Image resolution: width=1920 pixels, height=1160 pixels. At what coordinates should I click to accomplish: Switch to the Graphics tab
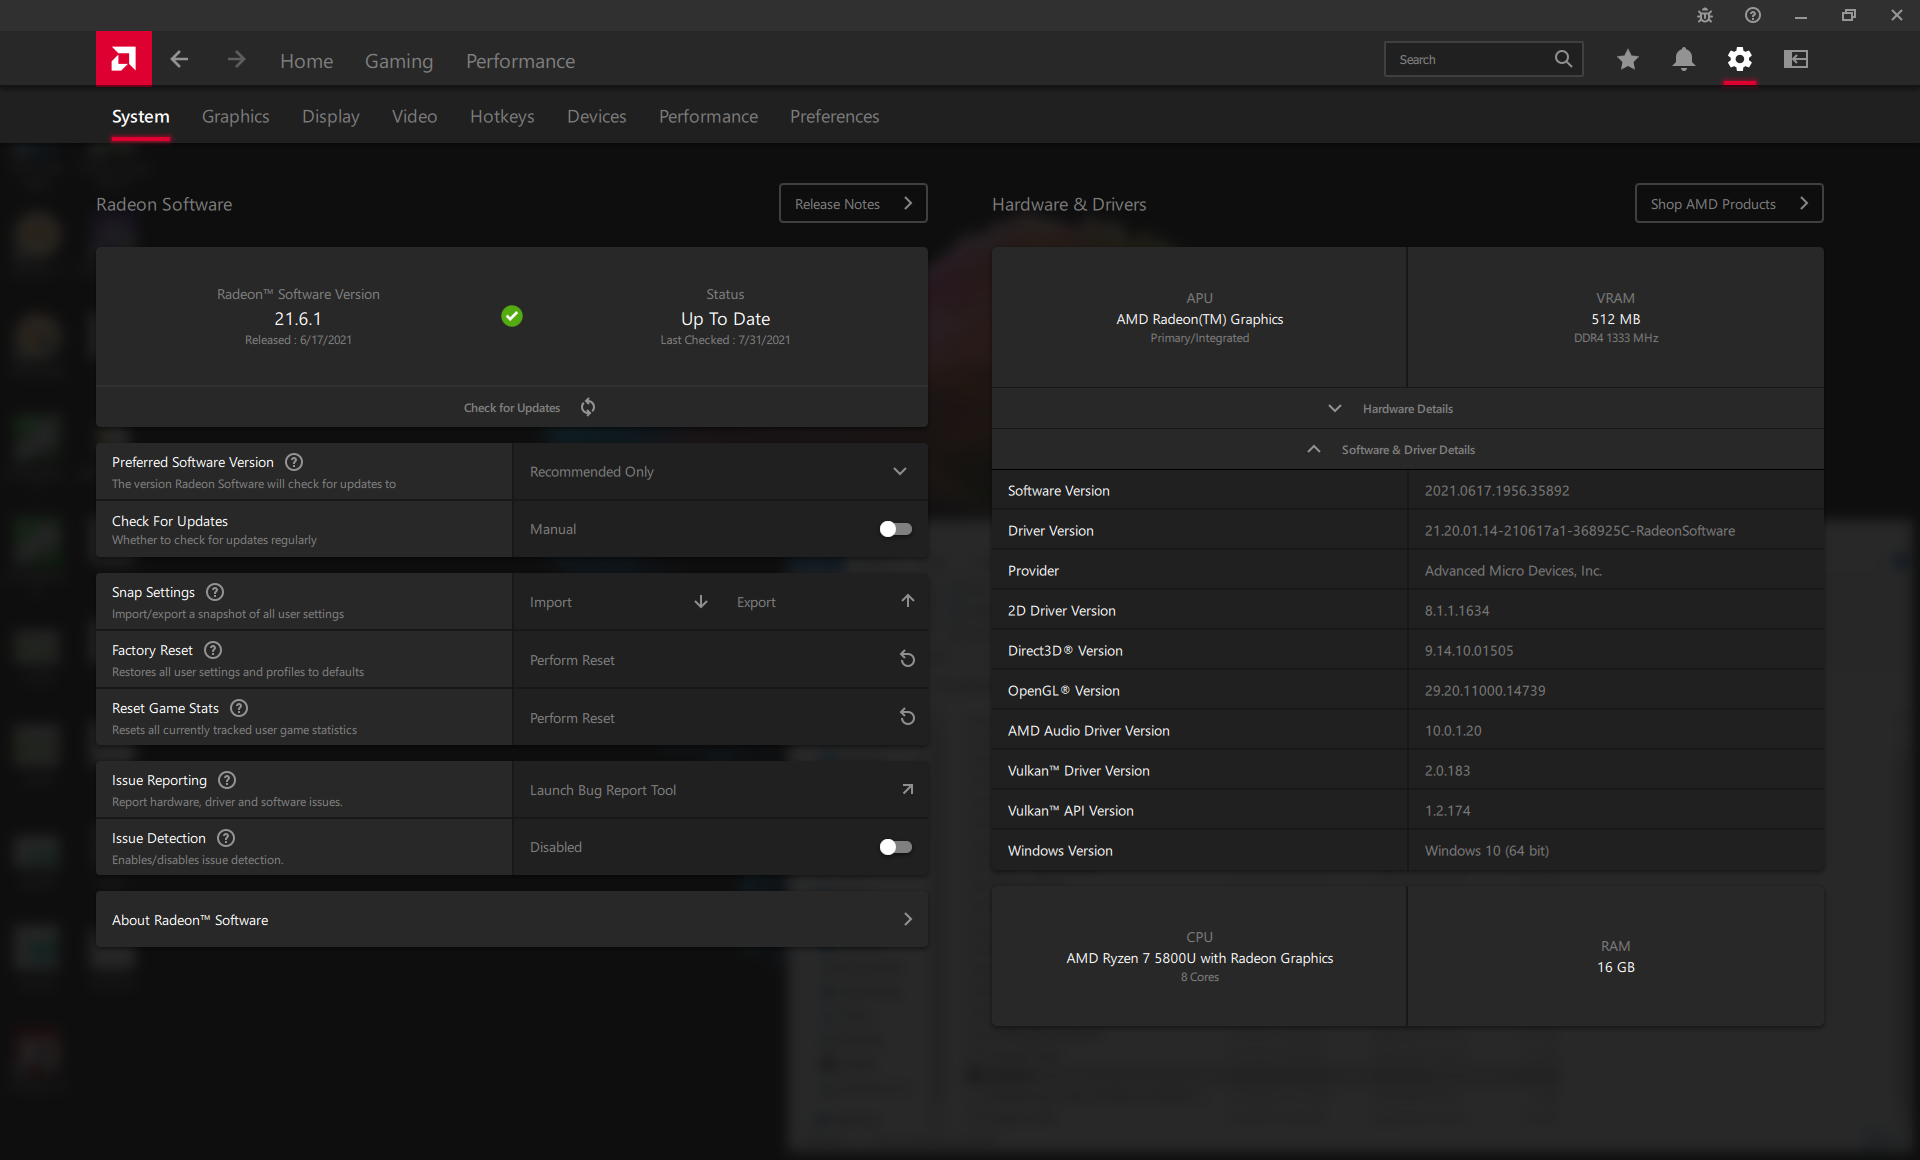pyautogui.click(x=235, y=117)
